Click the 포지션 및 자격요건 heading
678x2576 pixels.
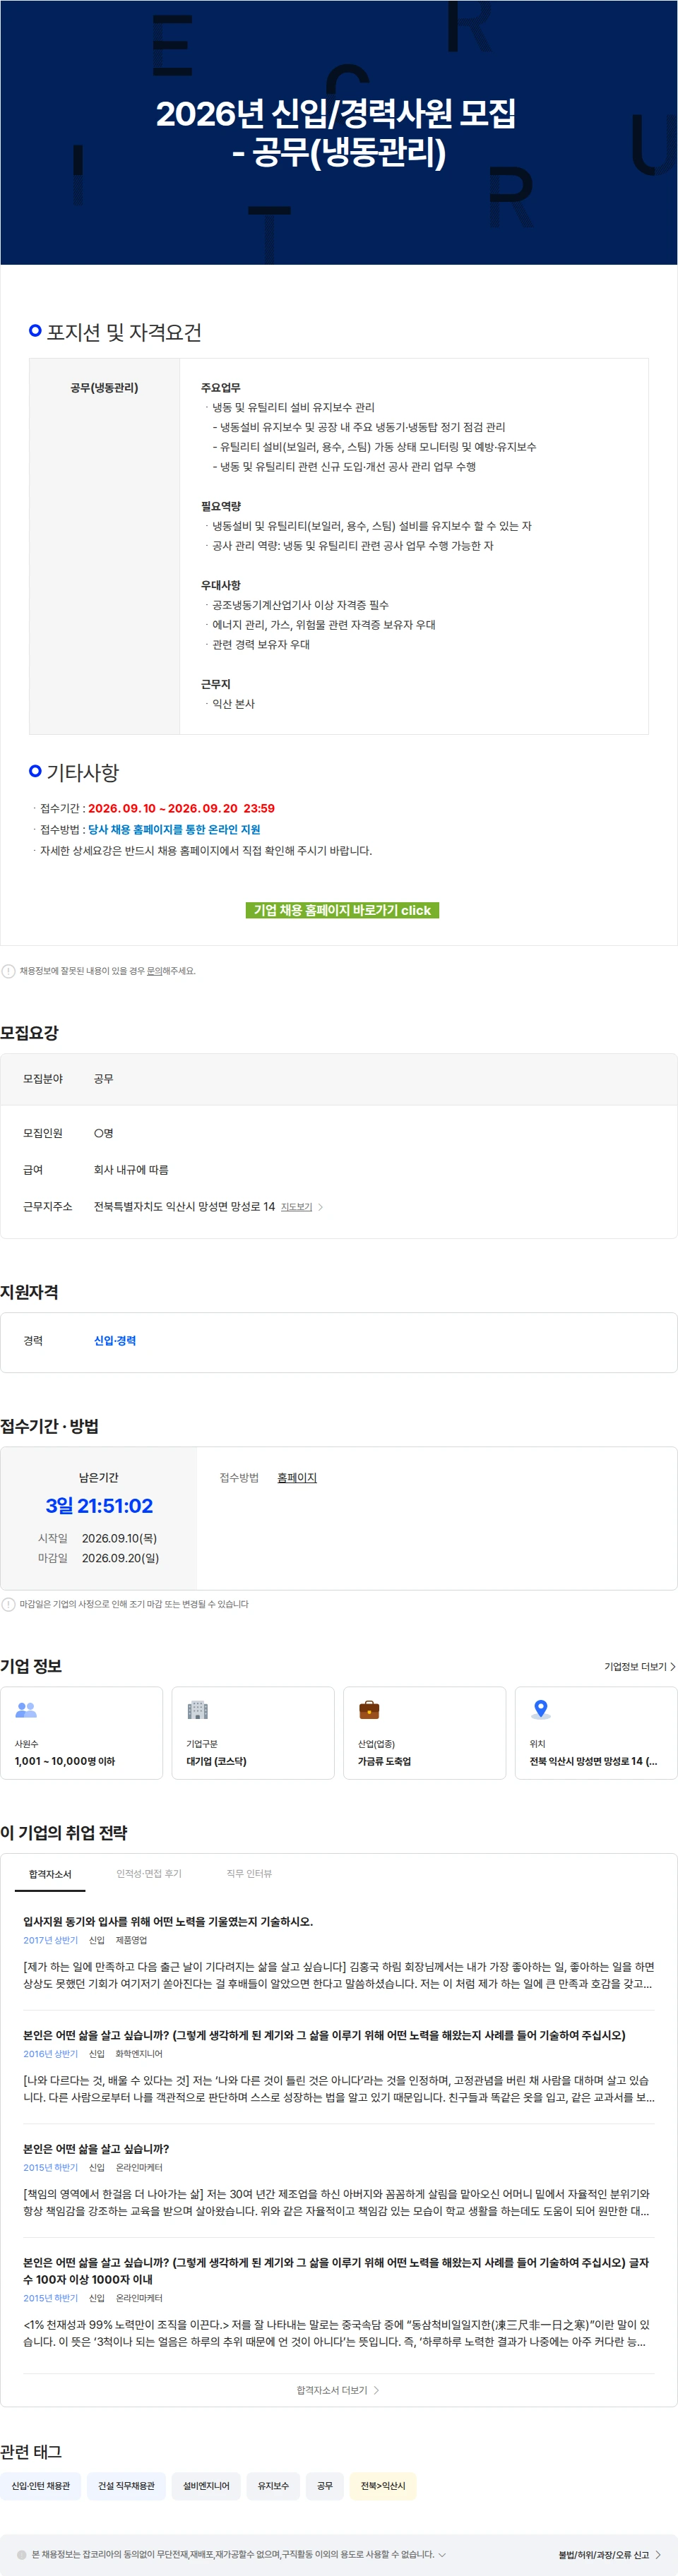124,332
